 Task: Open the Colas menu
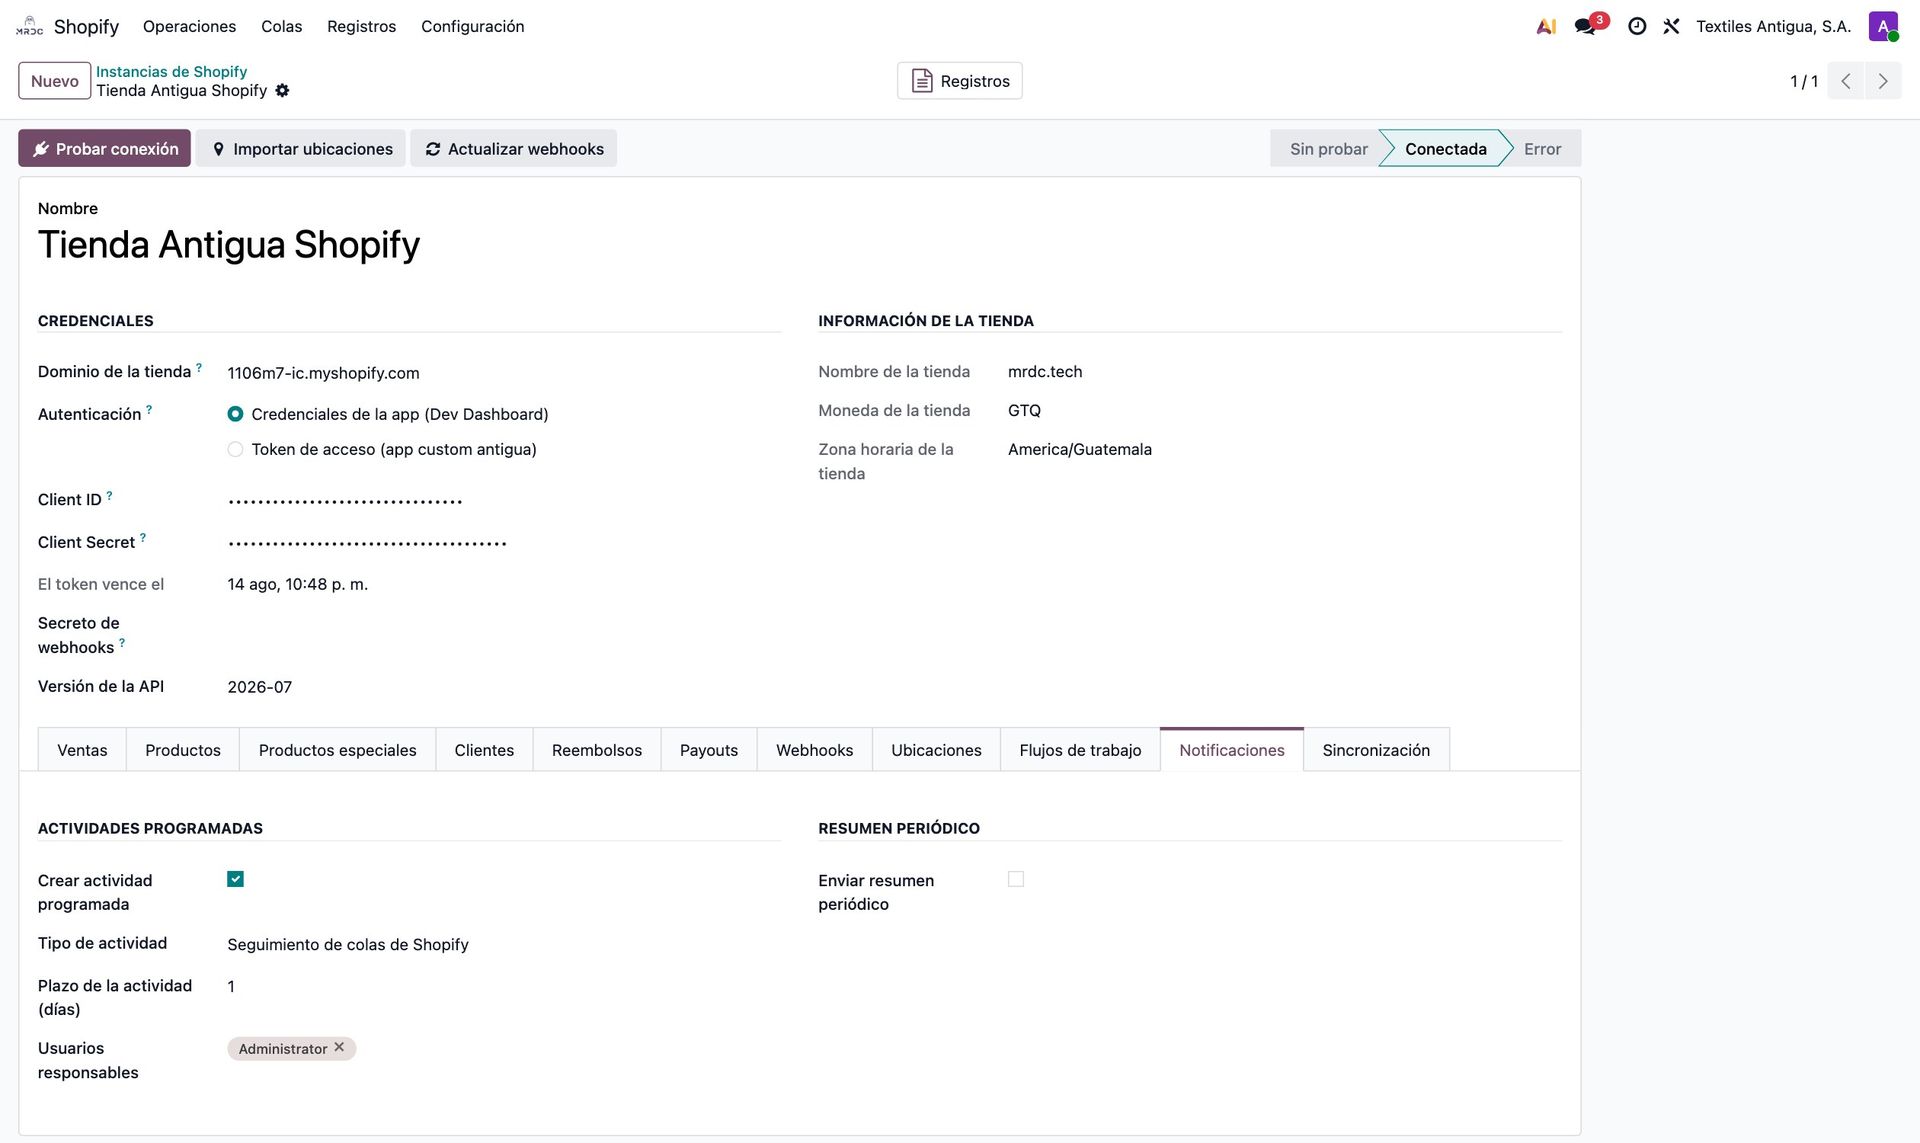point(281,26)
